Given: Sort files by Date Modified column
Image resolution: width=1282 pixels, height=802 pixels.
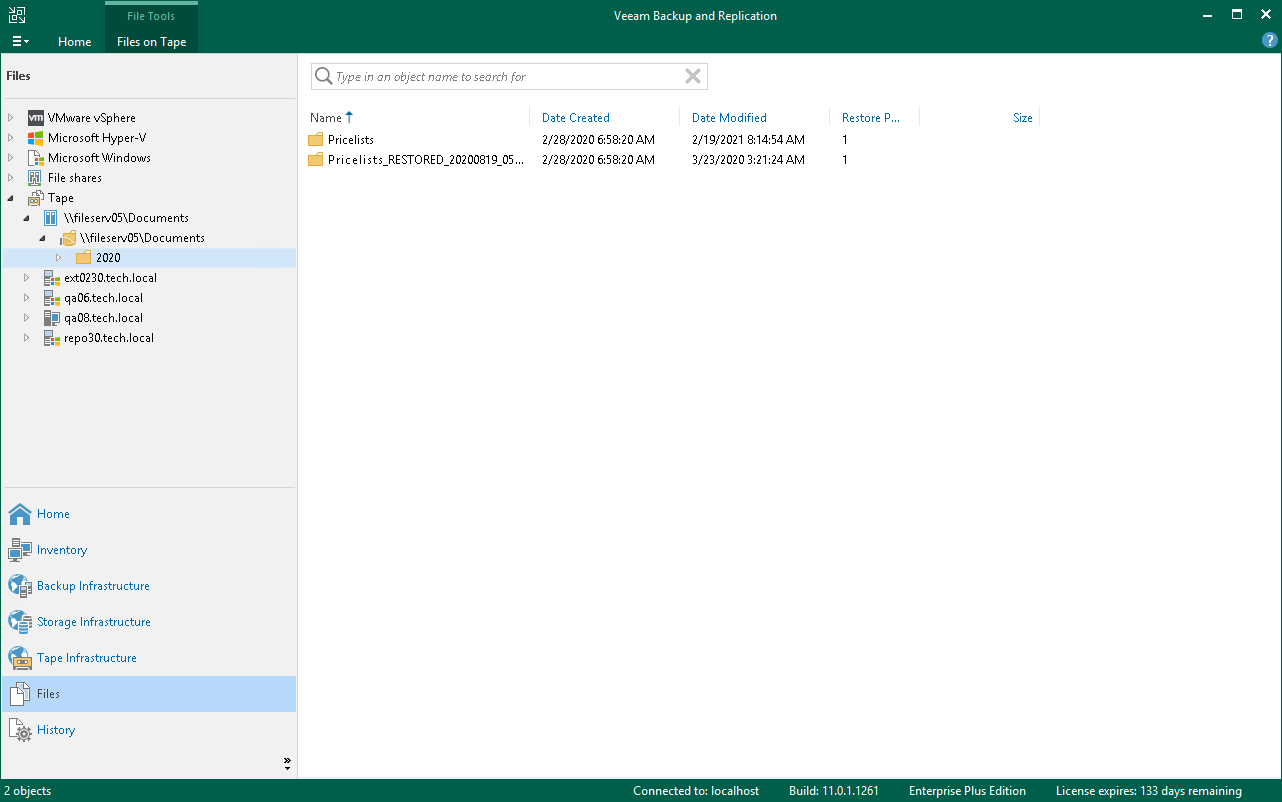Looking at the screenshot, I should click(x=729, y=117).
